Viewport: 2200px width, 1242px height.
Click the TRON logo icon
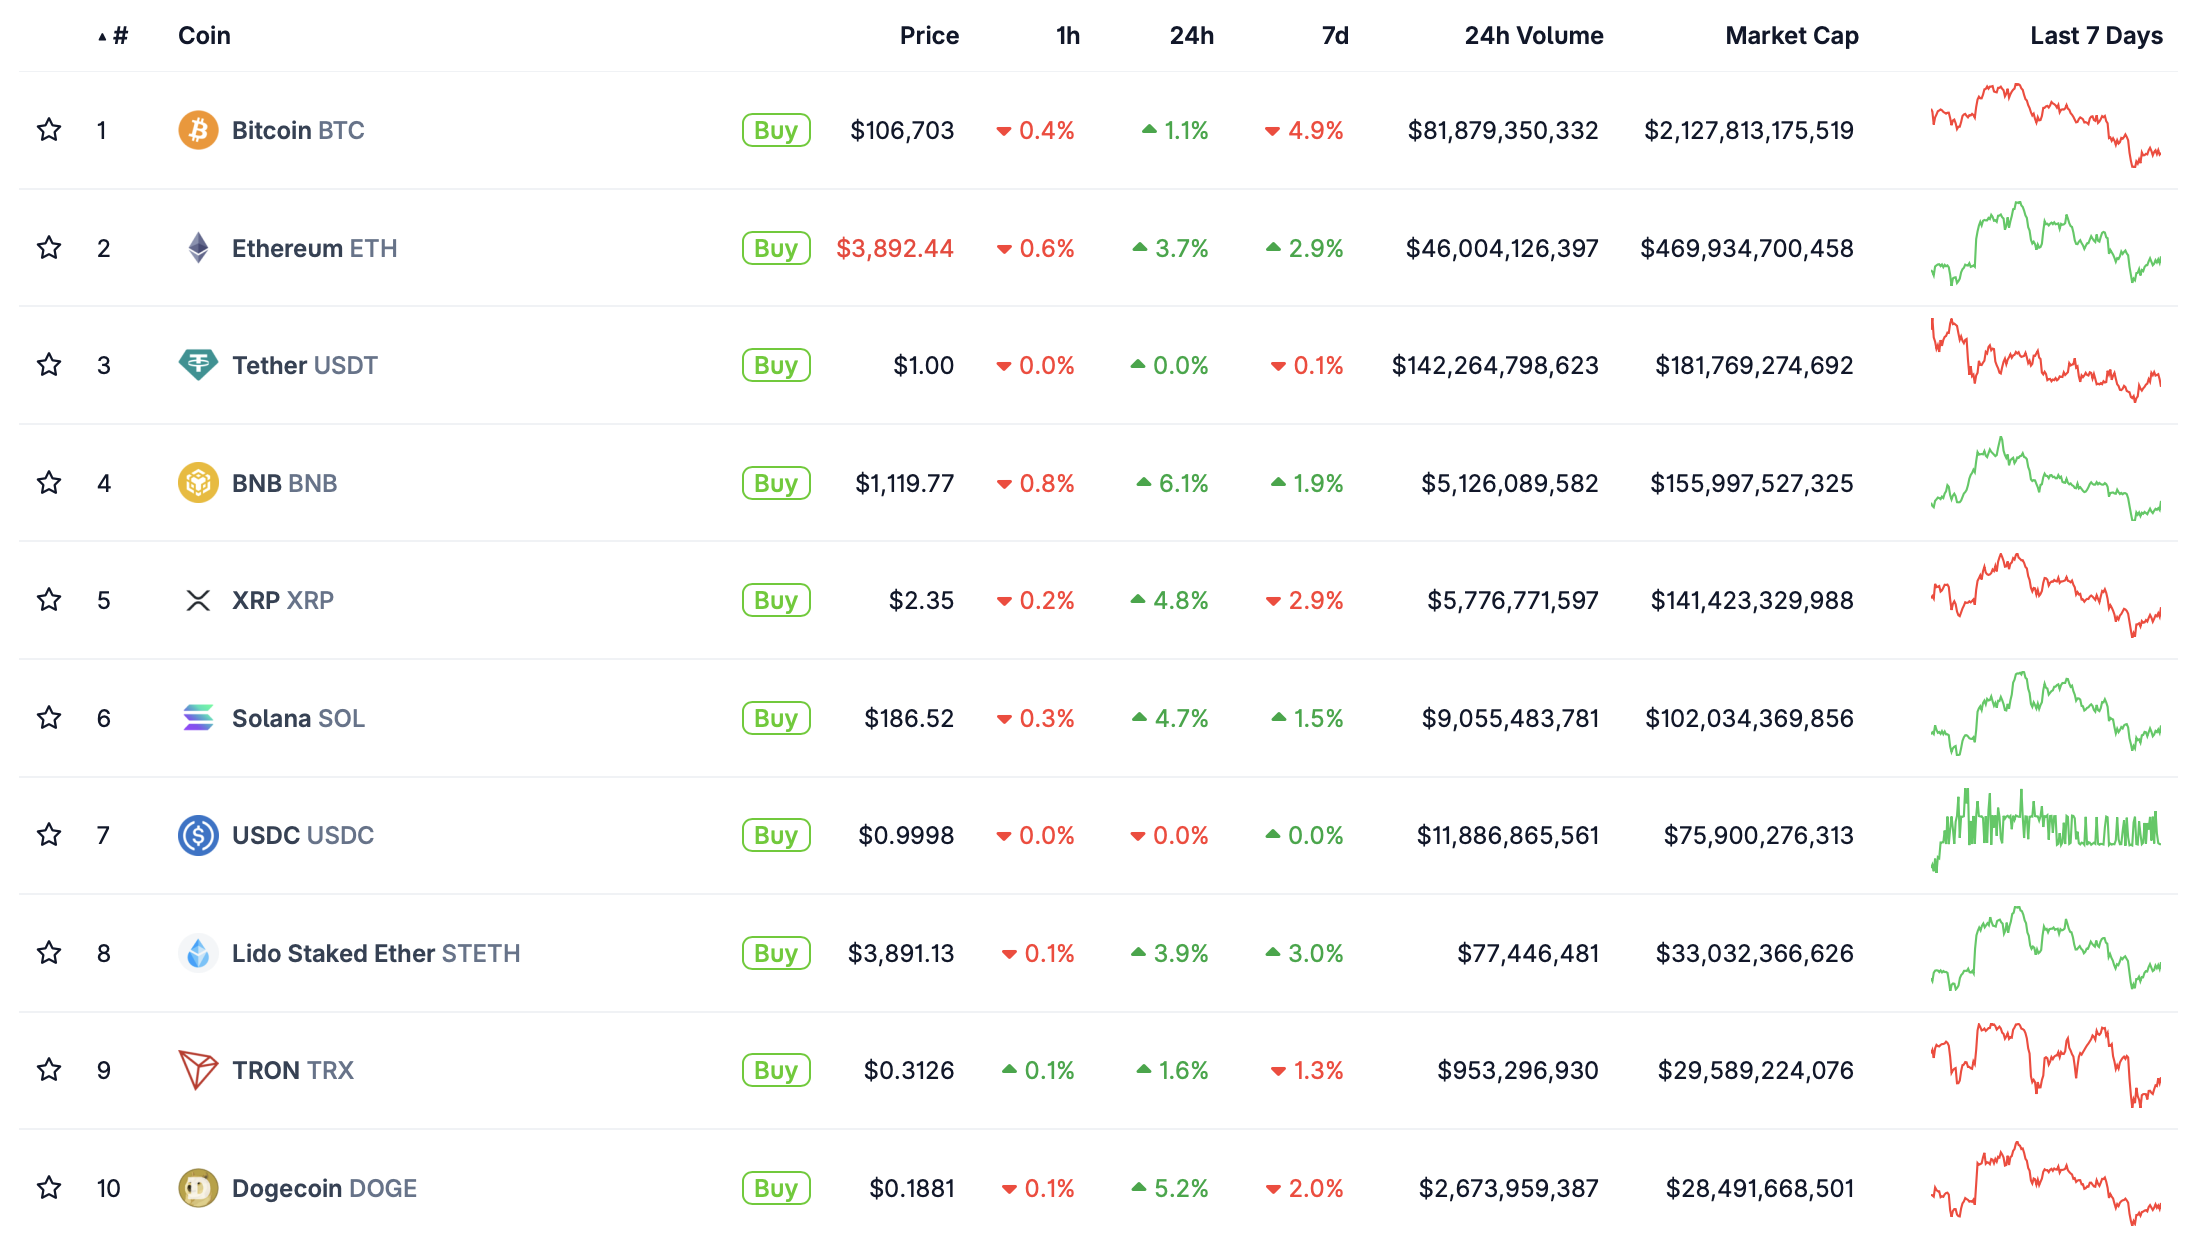coord(198,1070)
